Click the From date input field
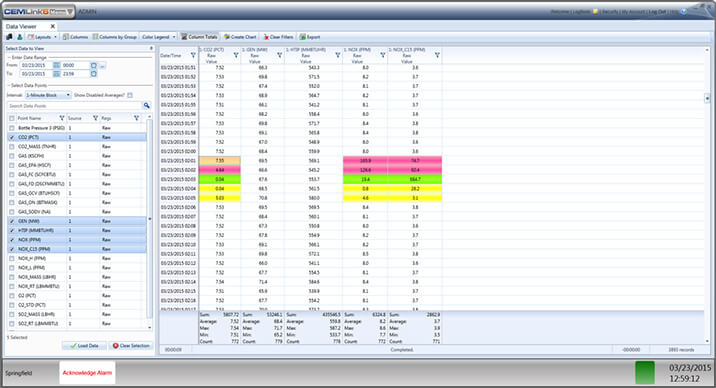The image size is (716, 388). [x=36, y=65]
